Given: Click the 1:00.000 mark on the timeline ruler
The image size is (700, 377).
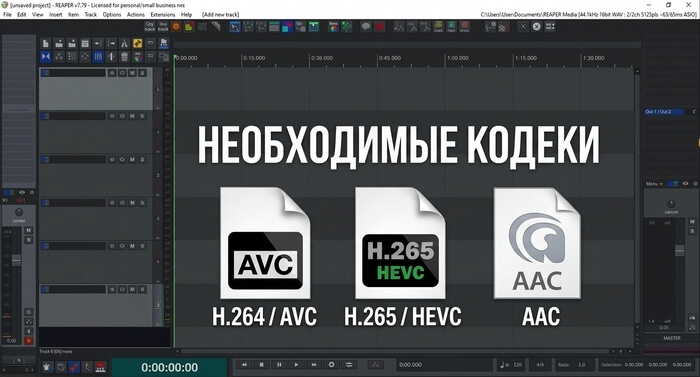Looking at the screenshot, I should (x=458, y=58).
